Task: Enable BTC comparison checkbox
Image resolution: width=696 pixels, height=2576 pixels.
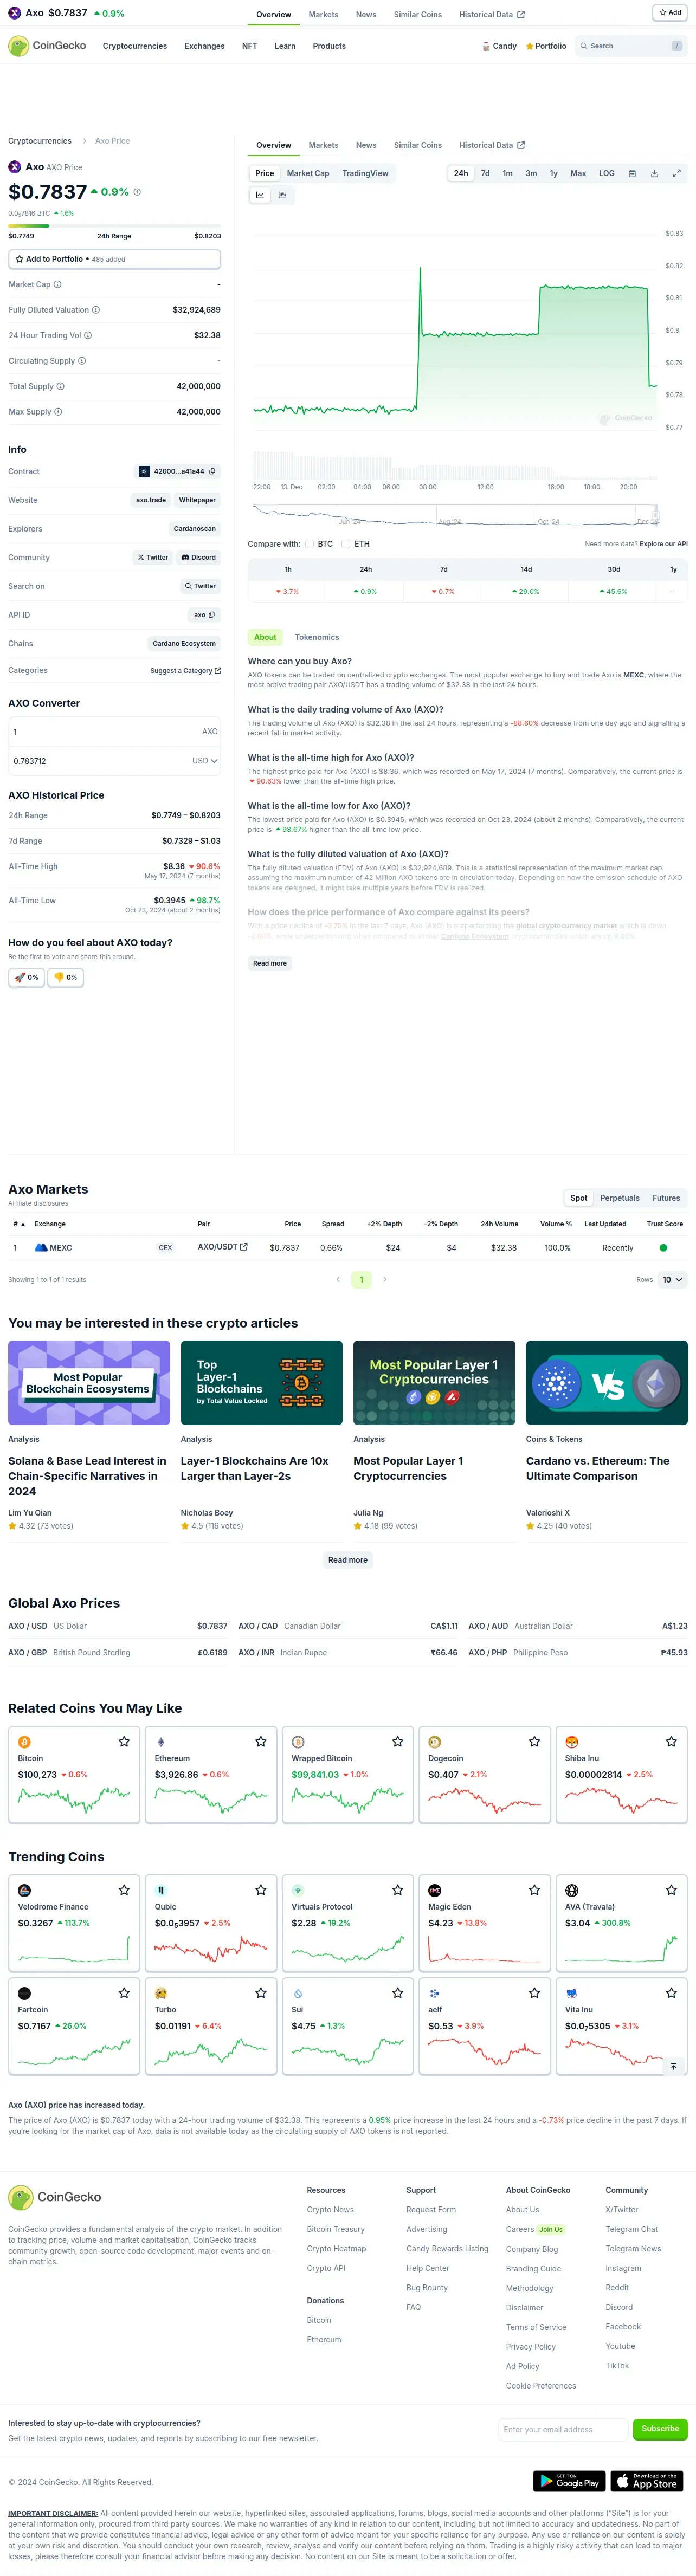Action: click(x=310, y=544)
